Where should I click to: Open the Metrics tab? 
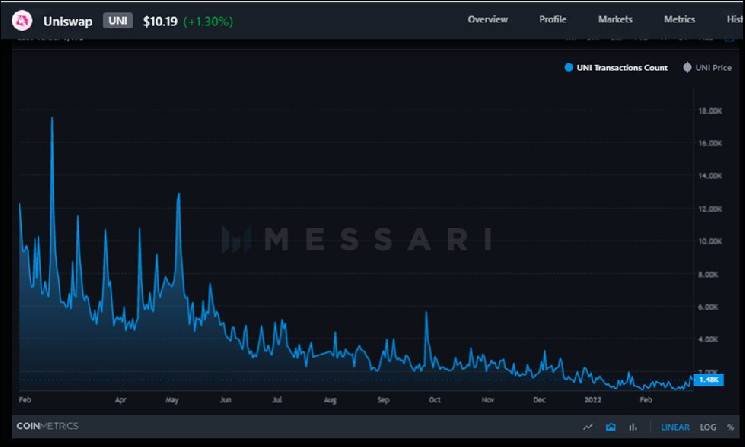(x=679, y=20)
